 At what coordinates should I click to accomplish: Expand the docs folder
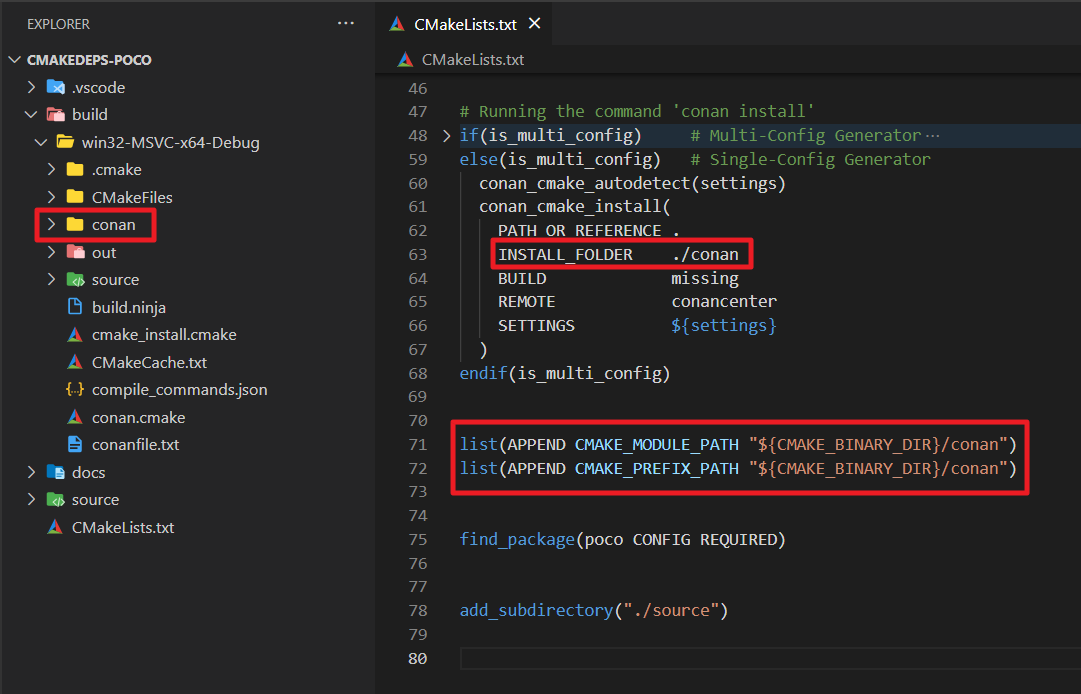(x=30, y=471)
